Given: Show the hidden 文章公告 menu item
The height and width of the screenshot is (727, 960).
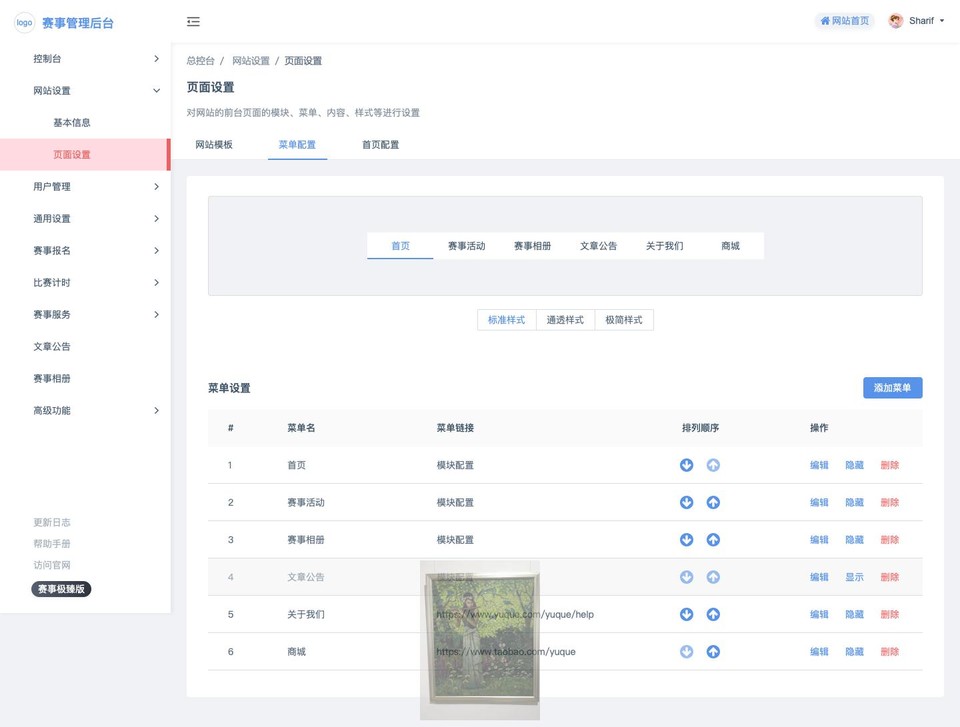Looking at the screenshot, I should pyautogui.click(x=854, y=577).
